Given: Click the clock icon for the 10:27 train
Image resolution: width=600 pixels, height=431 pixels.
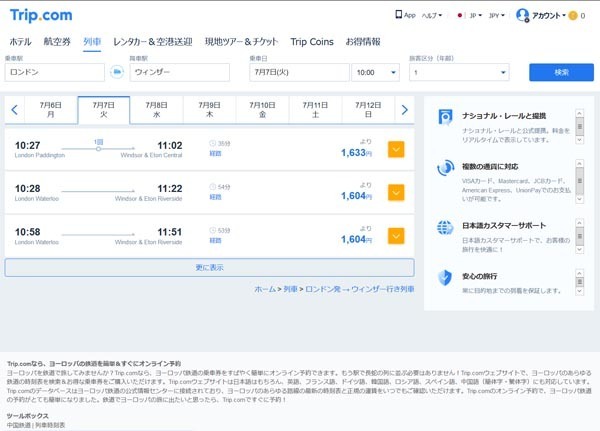Looking at the screenshot, I should (x=212, y=144).
